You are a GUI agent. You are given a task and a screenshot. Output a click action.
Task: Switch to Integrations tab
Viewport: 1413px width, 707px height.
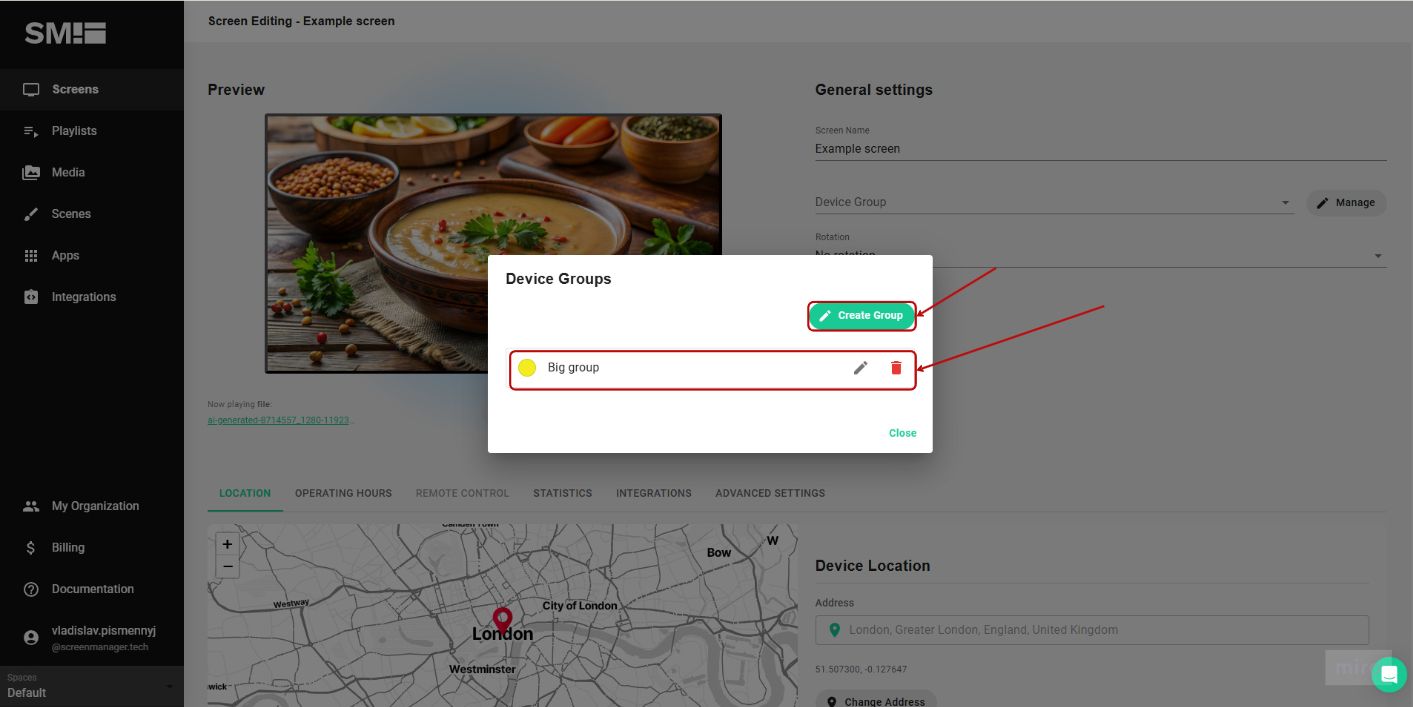click(x=654, y=493)
